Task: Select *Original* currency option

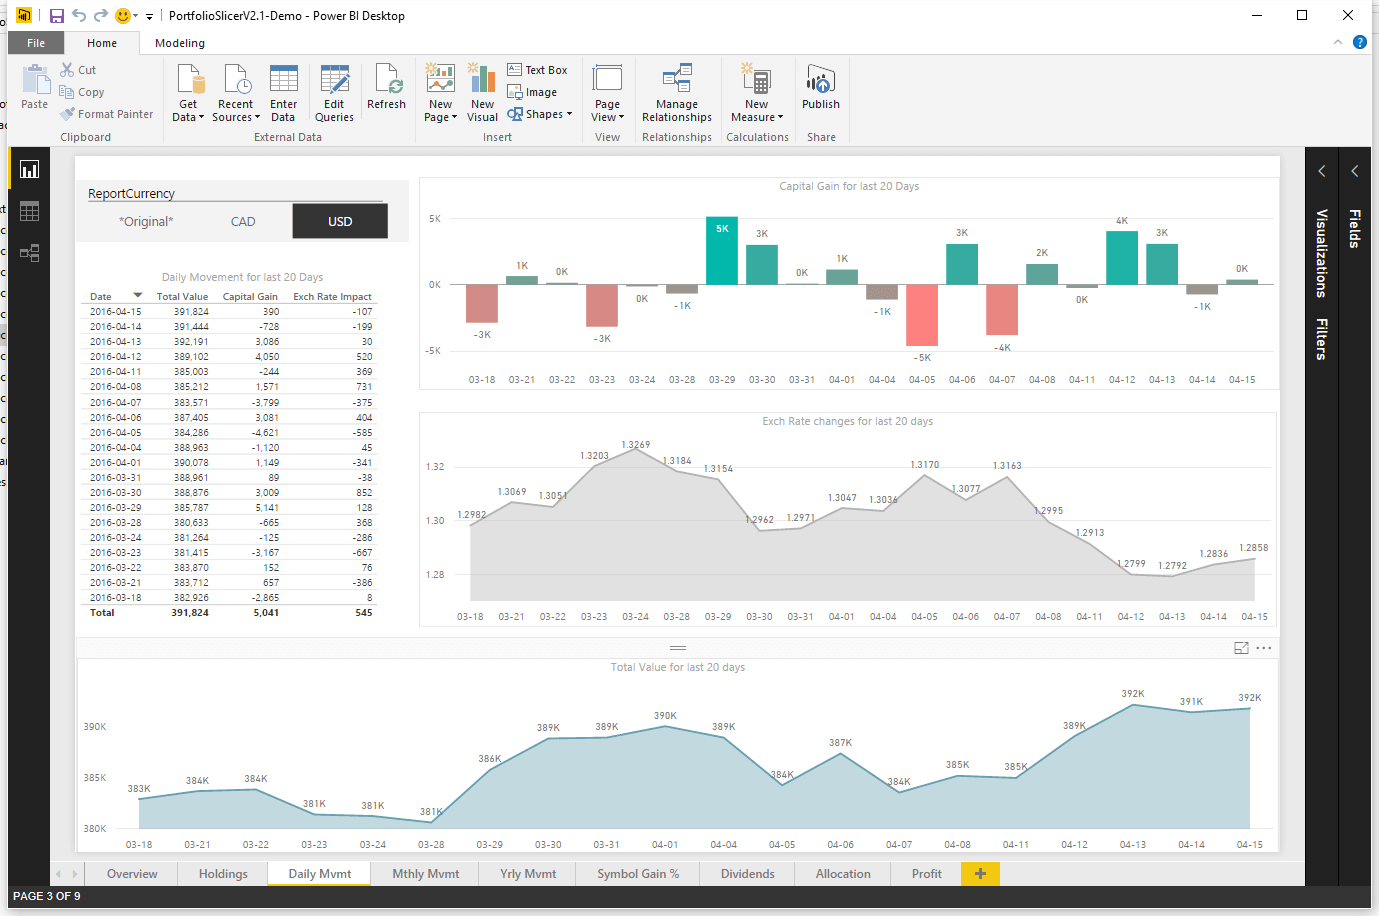Action: pyautogui.click(x=146, y=222)
